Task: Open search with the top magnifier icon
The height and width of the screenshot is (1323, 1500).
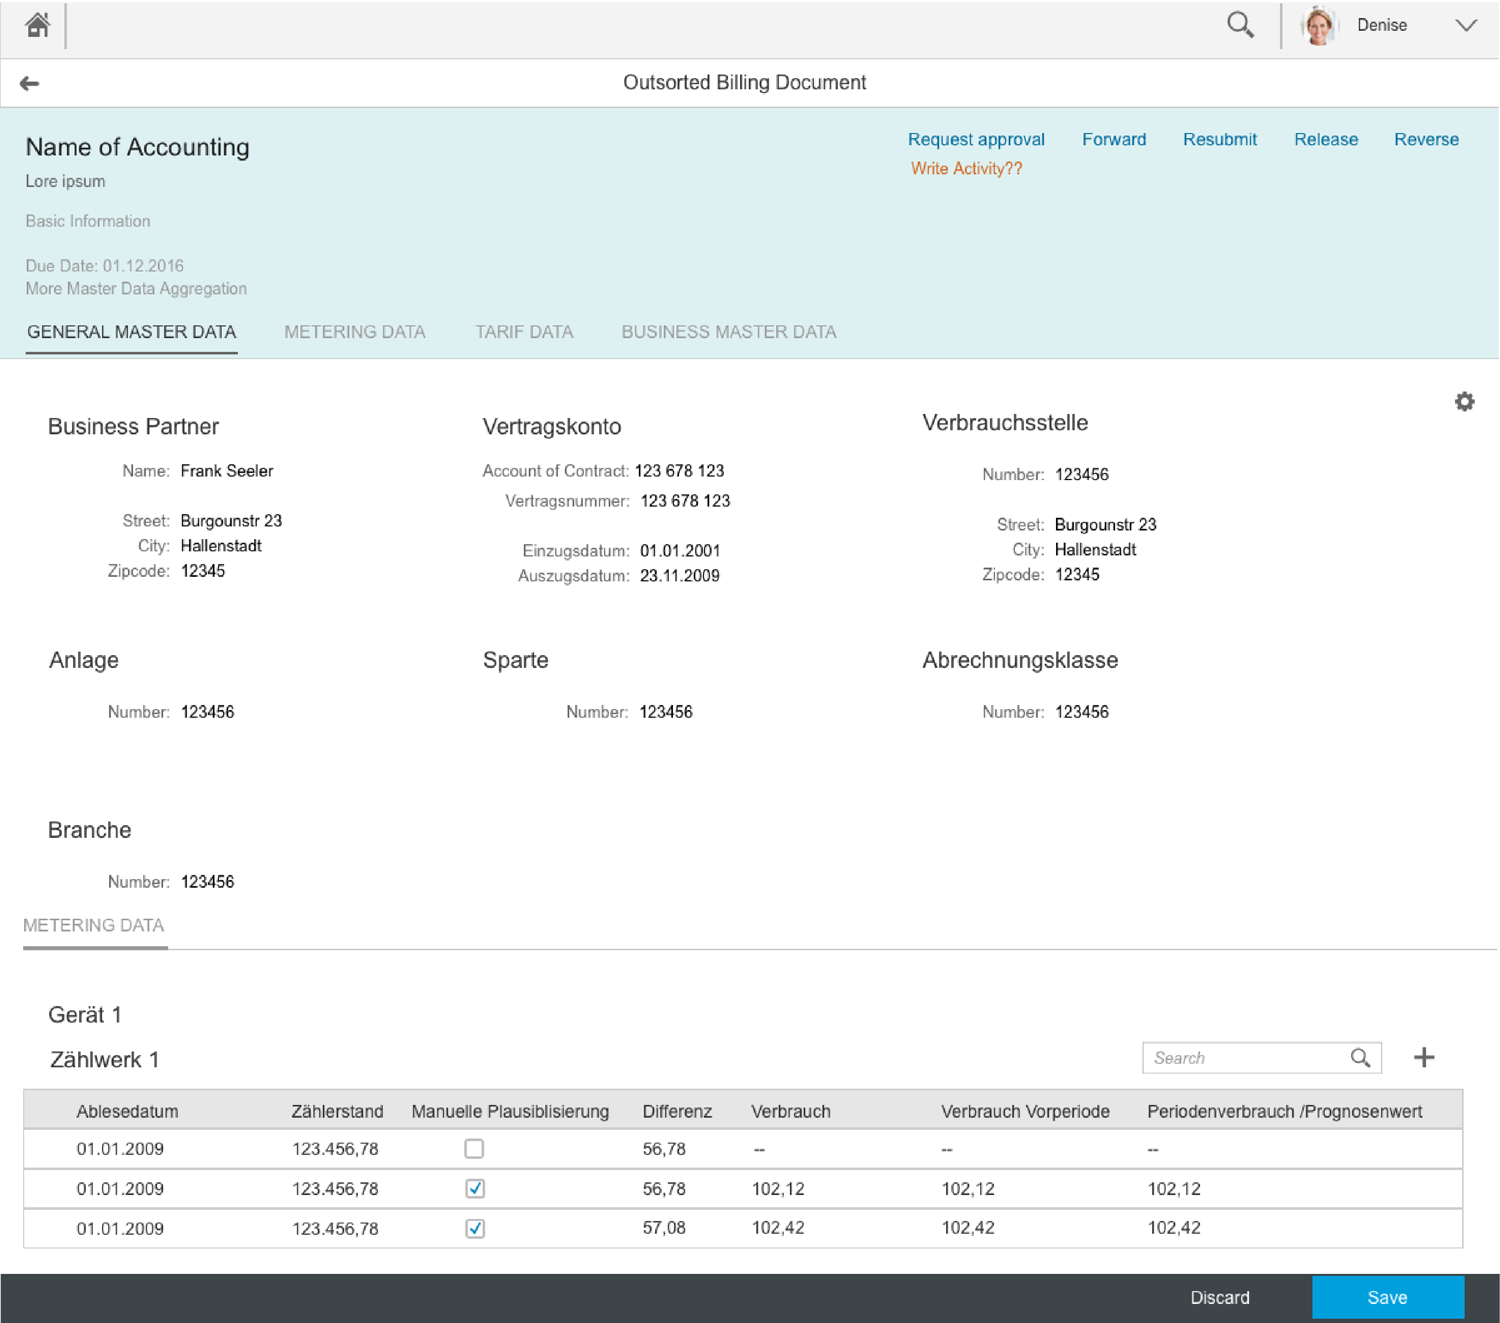Action: [x=1240, y=25]
